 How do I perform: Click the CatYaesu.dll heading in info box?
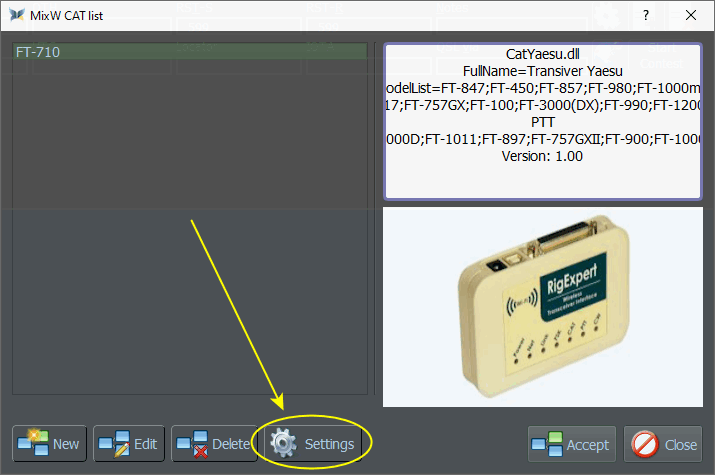click(x=543, y=53)
